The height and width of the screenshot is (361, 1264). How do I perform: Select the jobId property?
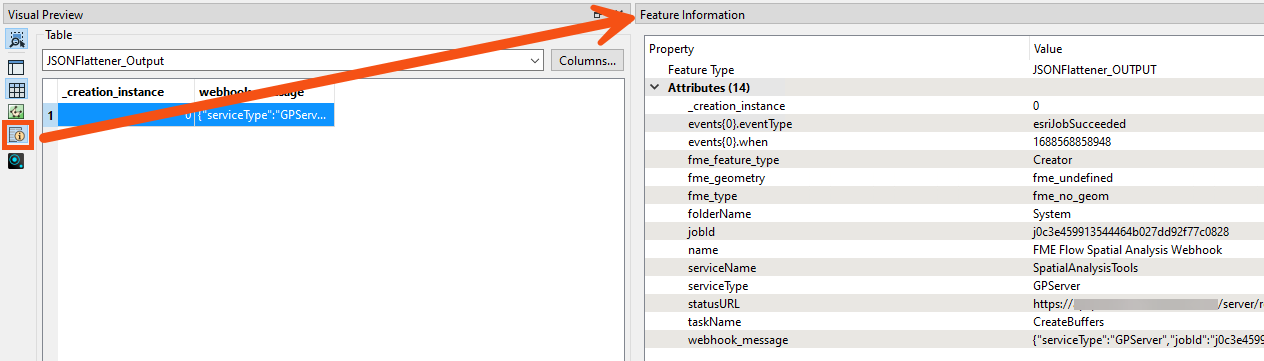701,232
